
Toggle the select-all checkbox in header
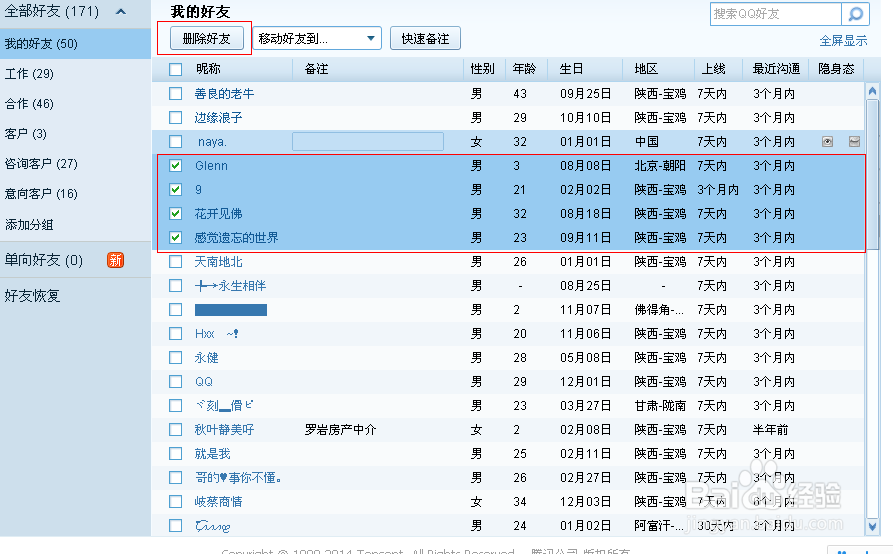[175, 69]
